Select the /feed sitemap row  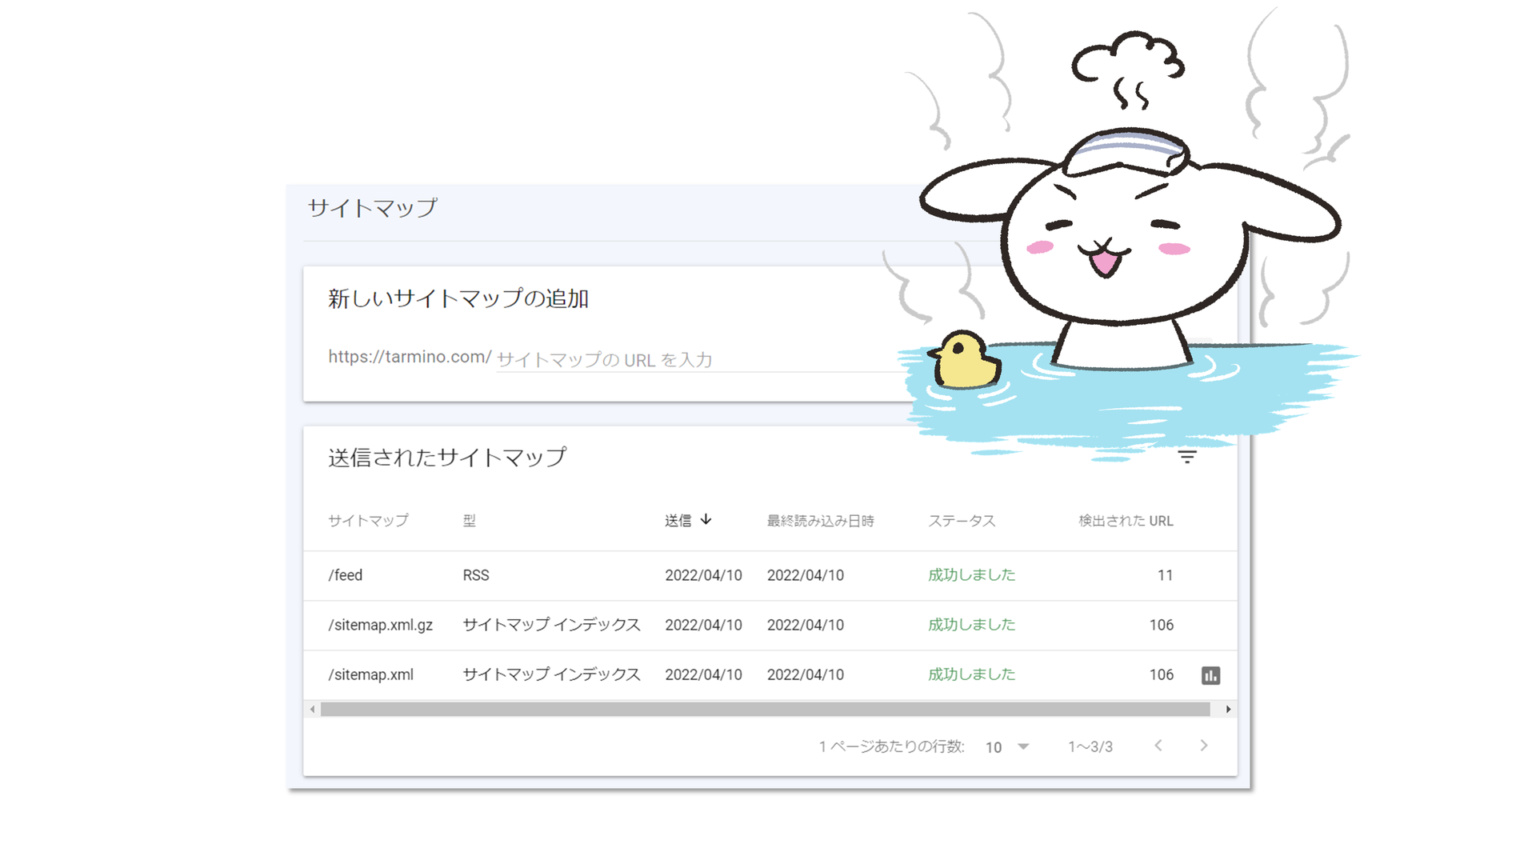point(346,576)
